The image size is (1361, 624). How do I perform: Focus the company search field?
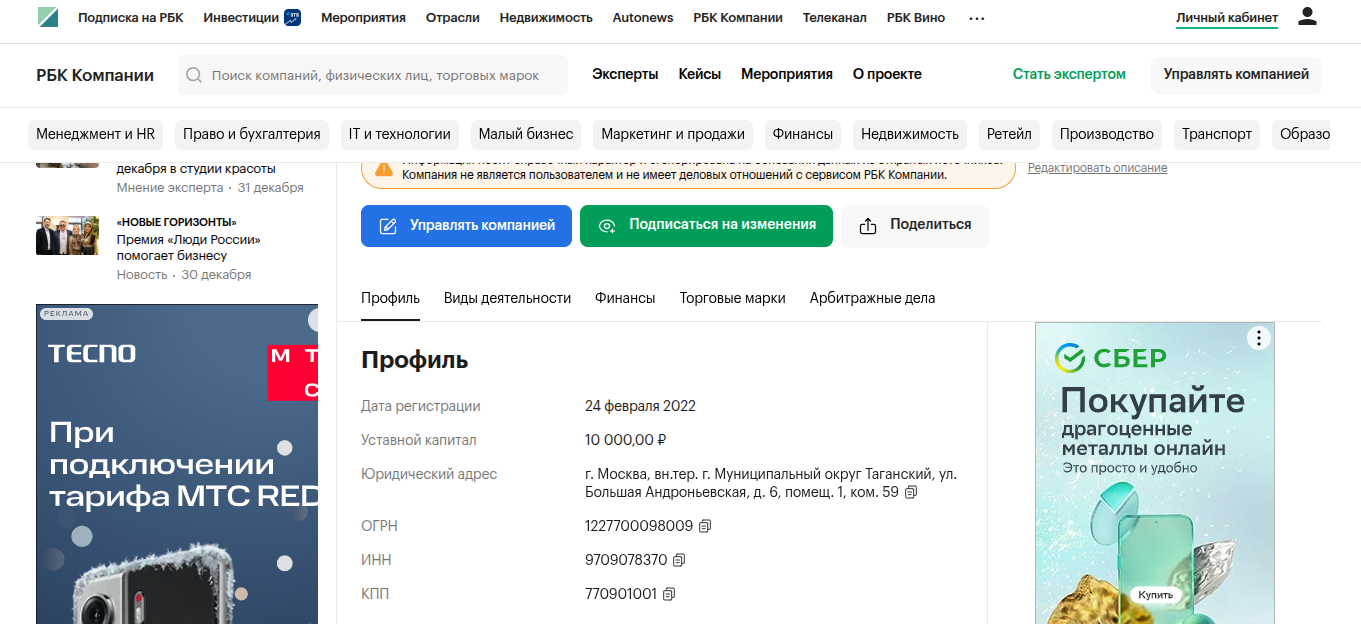(x=373, y=75)
